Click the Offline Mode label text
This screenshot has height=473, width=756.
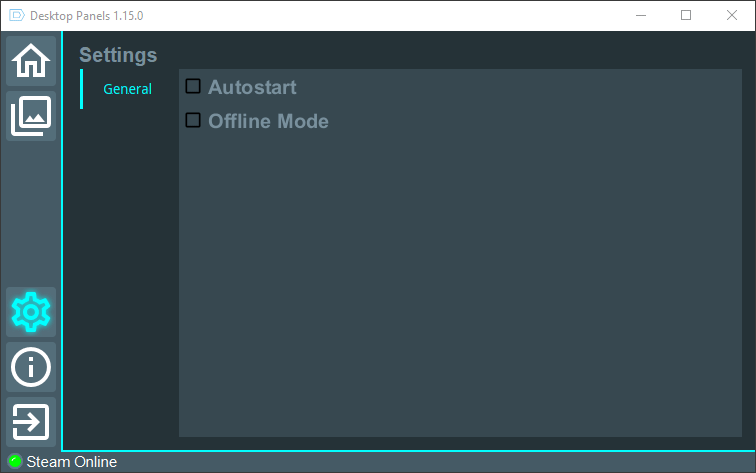point(268,121)
